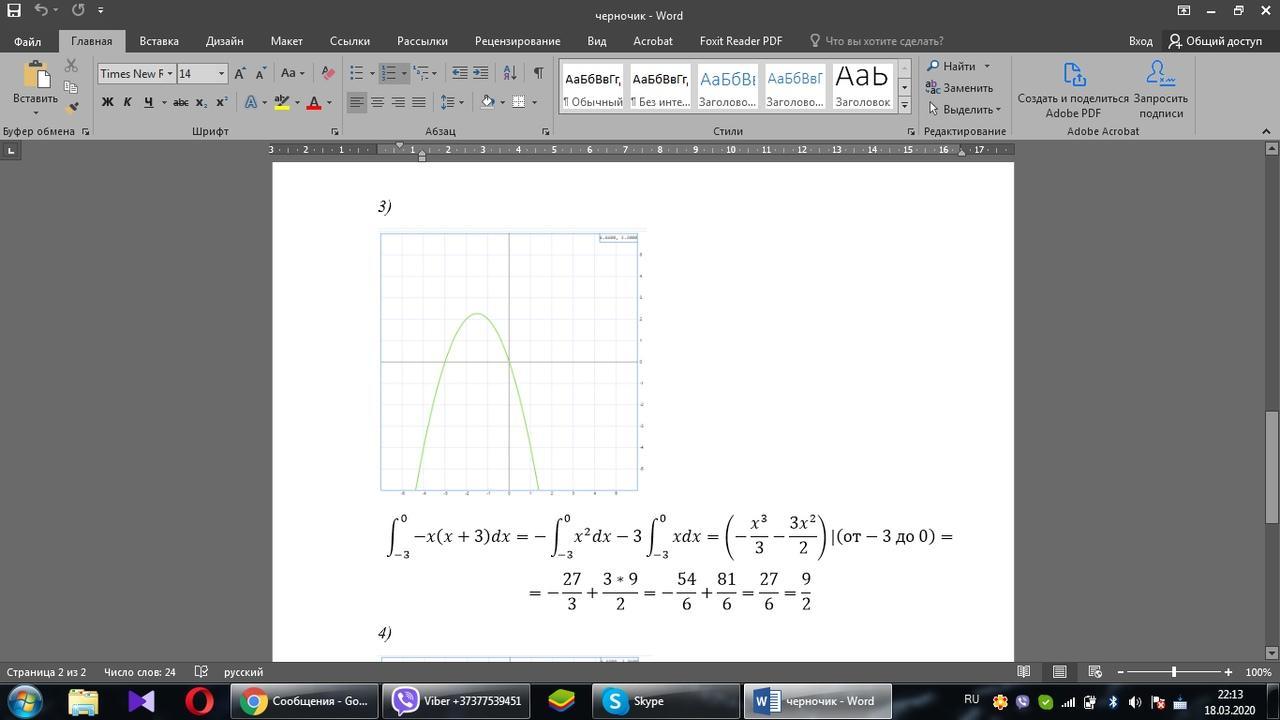The width and height of the screenshot is (1280, 720).
Task: Toggle italic formatting (К)
Action: click(x=127, y=102)
